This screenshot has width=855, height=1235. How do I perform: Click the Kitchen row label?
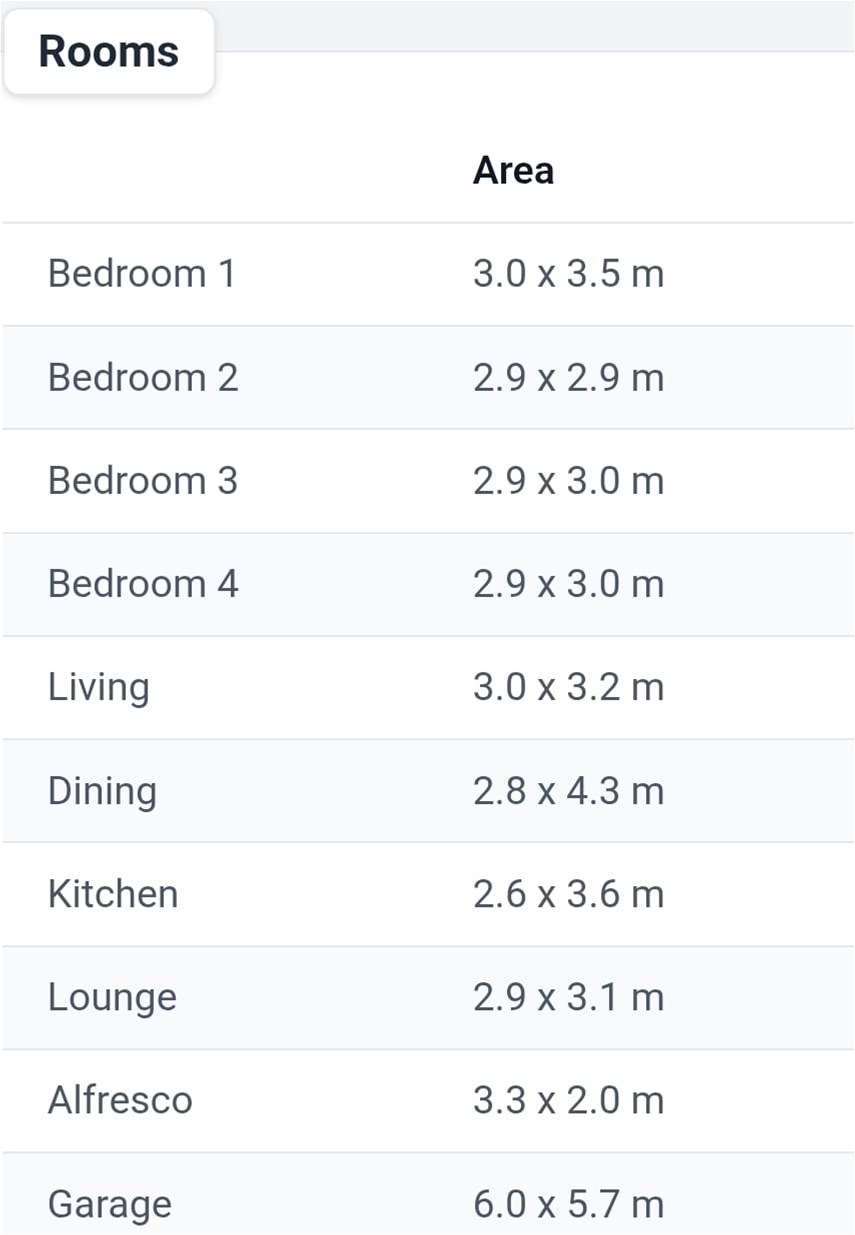pos(113,894)
